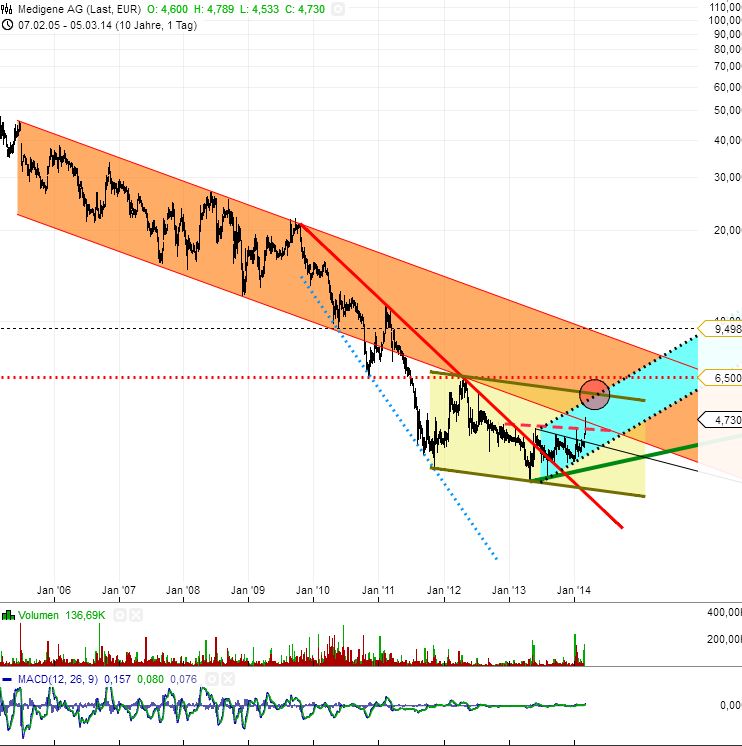
Task: Click the O: 4,600 open value
Action: pos(167,9)
